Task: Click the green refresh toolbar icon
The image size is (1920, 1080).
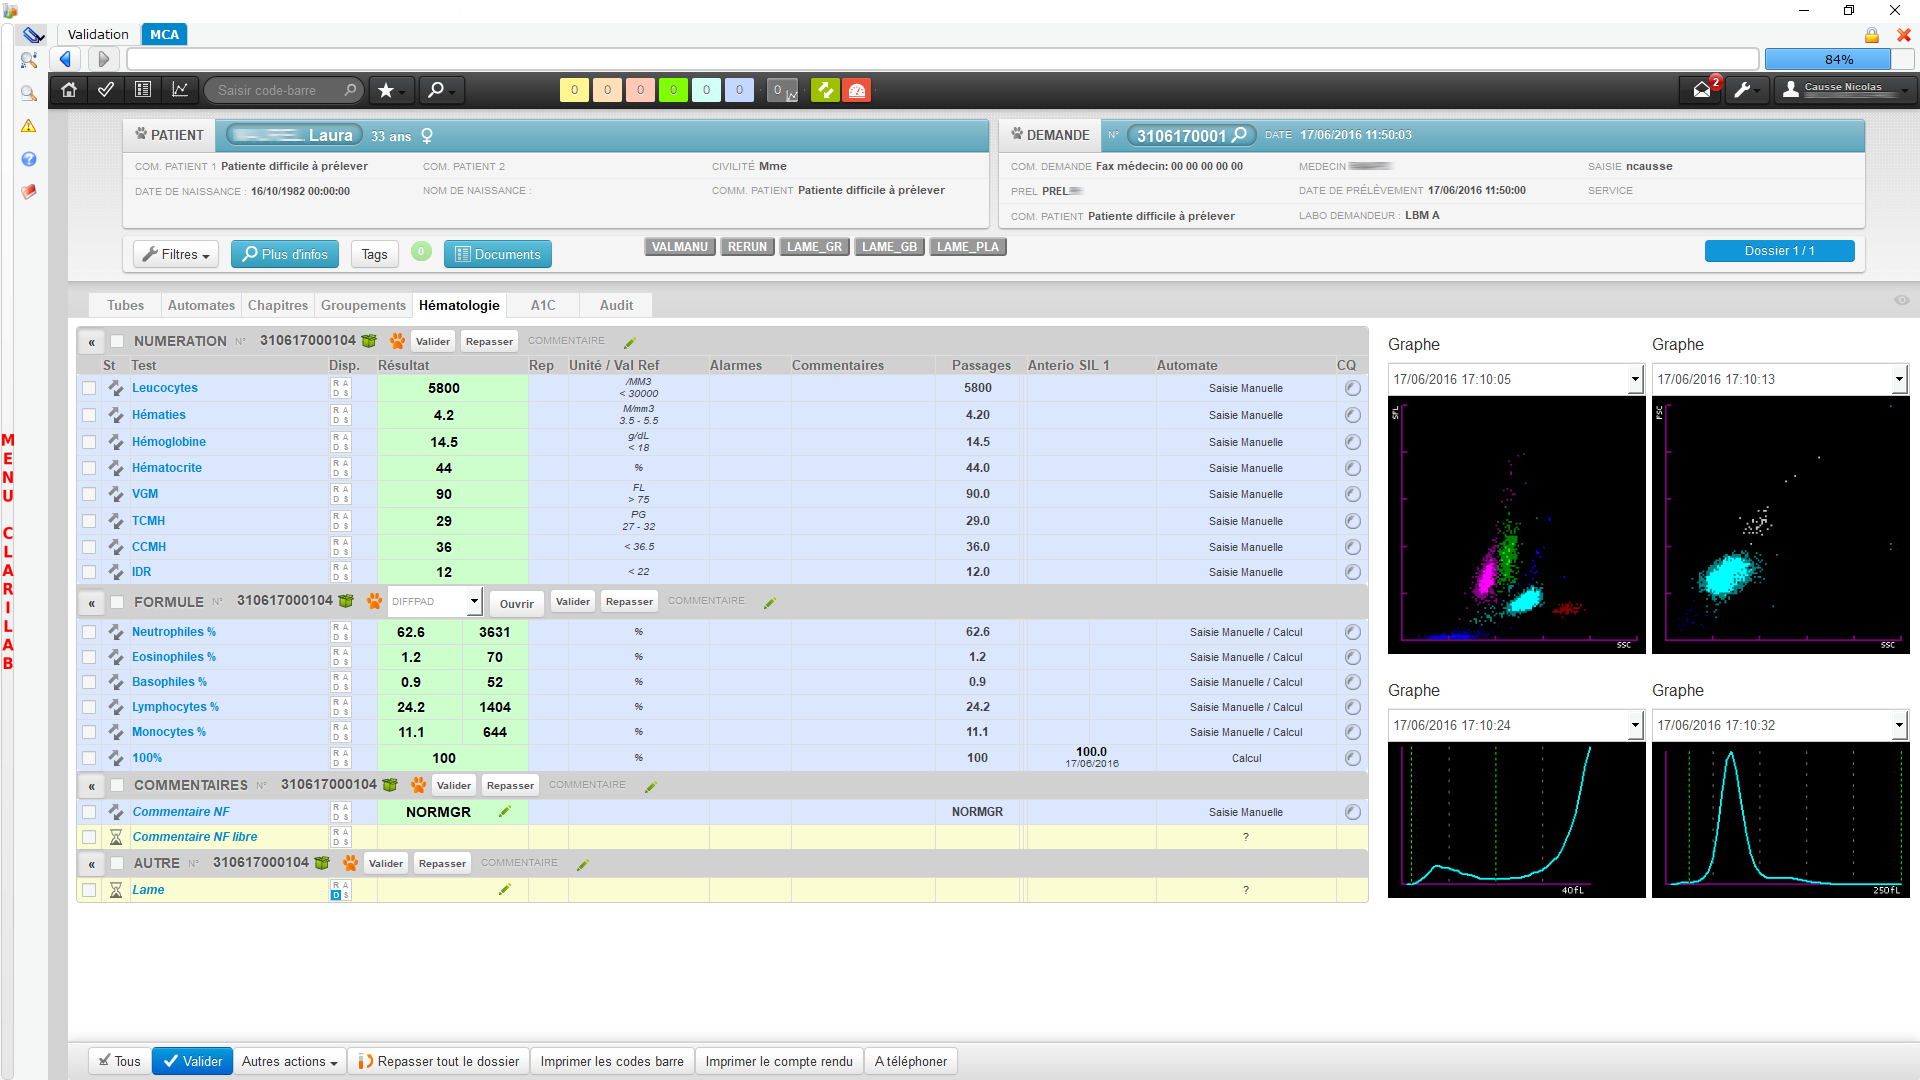Action: 825,90
